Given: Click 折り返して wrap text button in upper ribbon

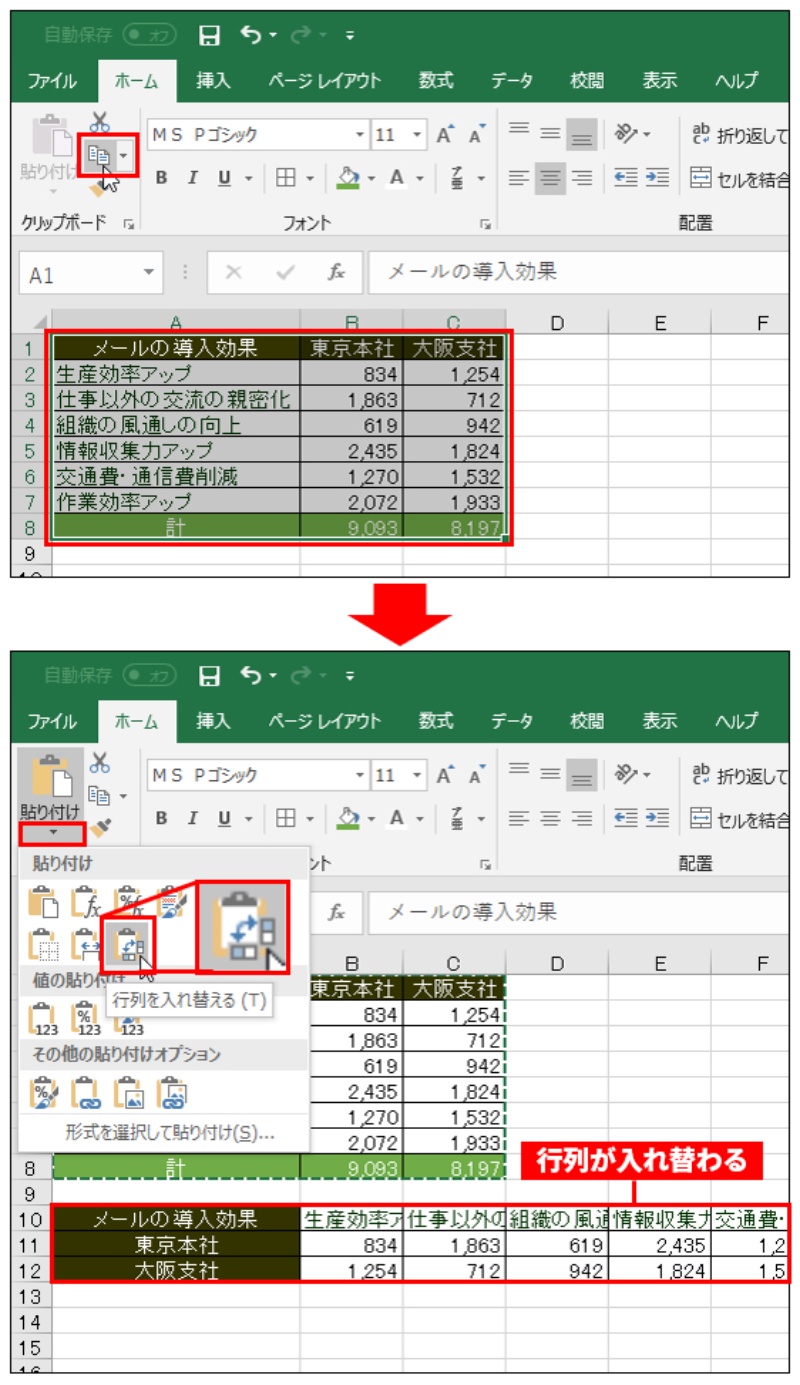Looking at the screenshot, I should [740, 133].
